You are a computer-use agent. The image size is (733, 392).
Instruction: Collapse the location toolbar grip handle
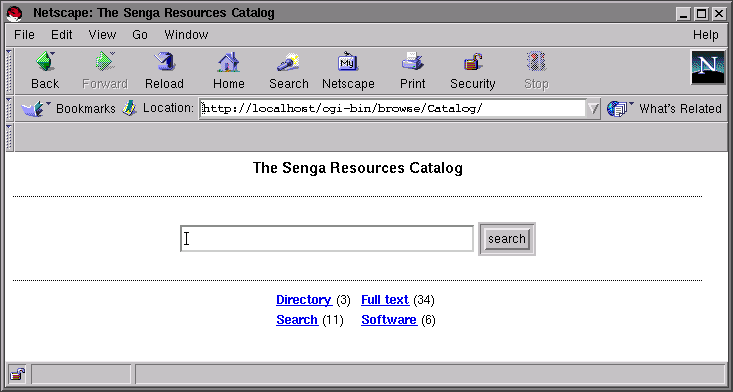point(9,109)
